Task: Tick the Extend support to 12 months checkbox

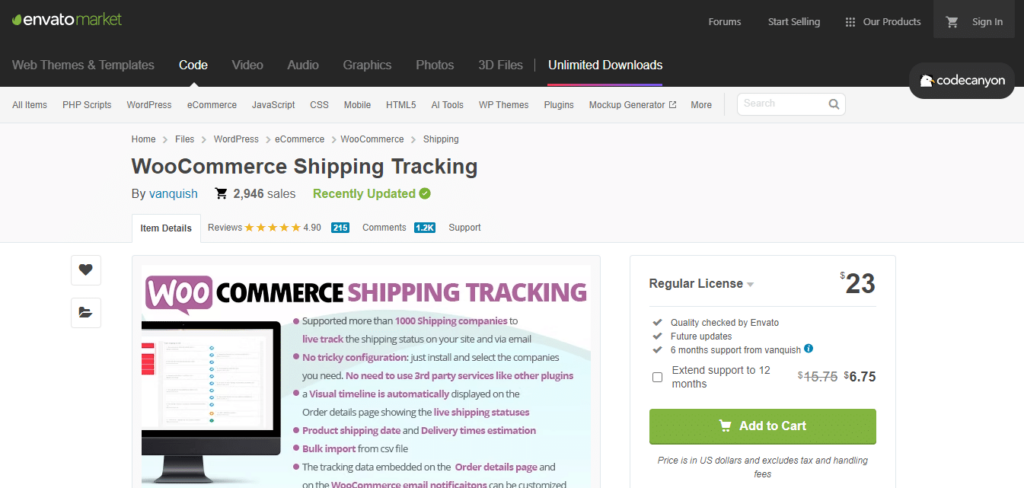Action: (657, 377)
